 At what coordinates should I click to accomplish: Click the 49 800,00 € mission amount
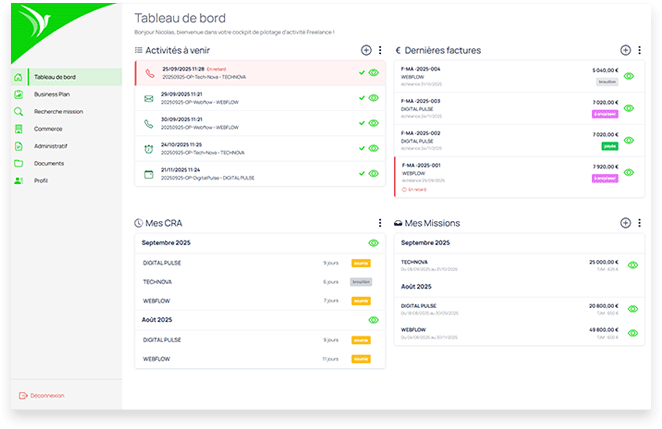point(604,330)
